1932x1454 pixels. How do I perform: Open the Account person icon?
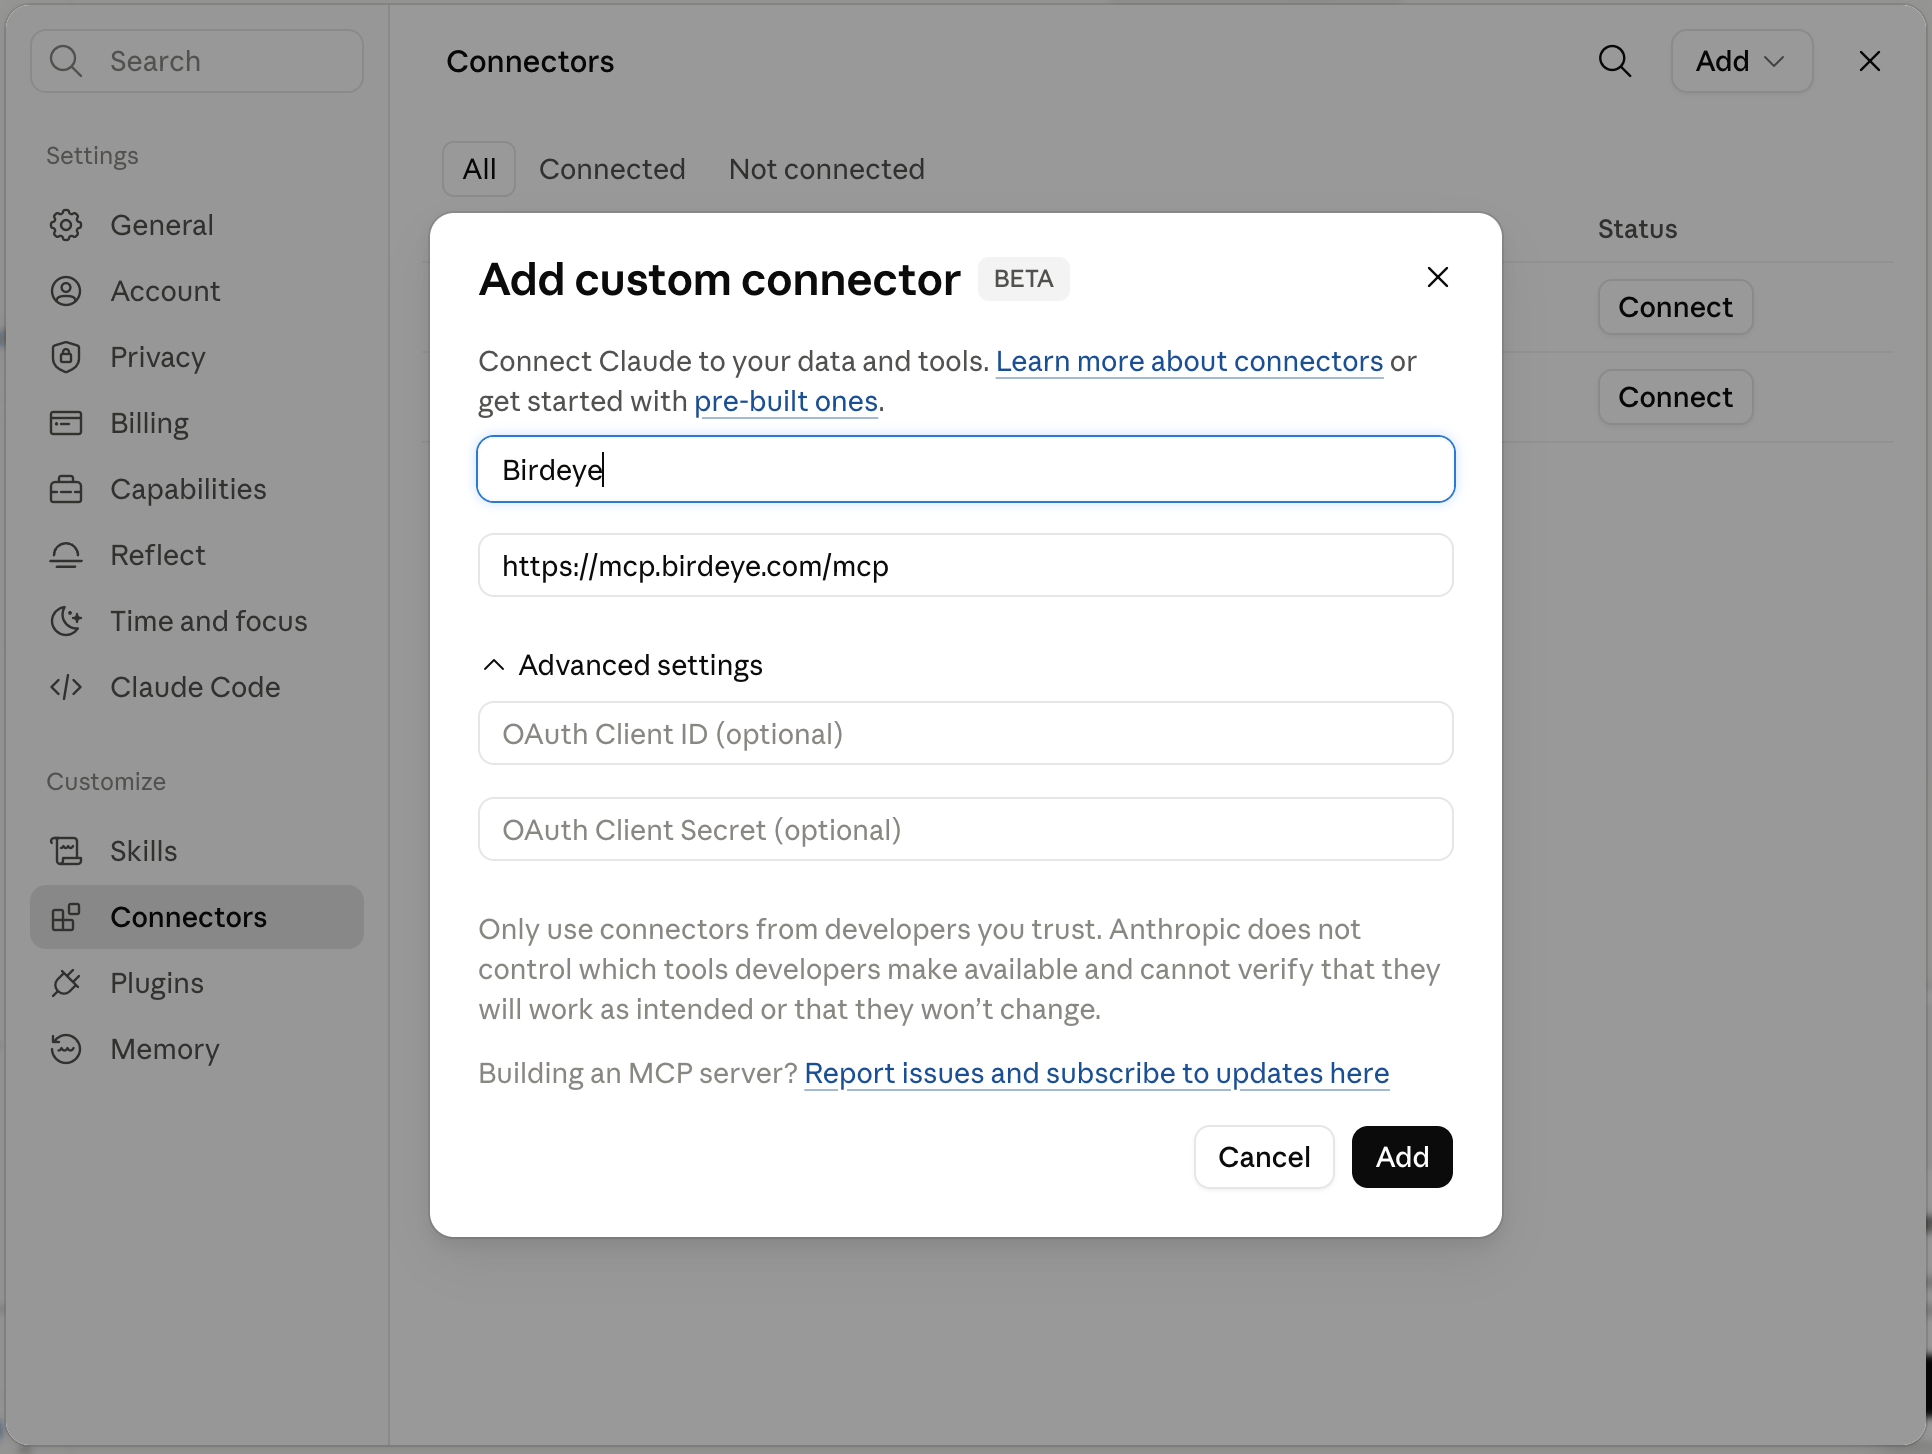[66, 291]
